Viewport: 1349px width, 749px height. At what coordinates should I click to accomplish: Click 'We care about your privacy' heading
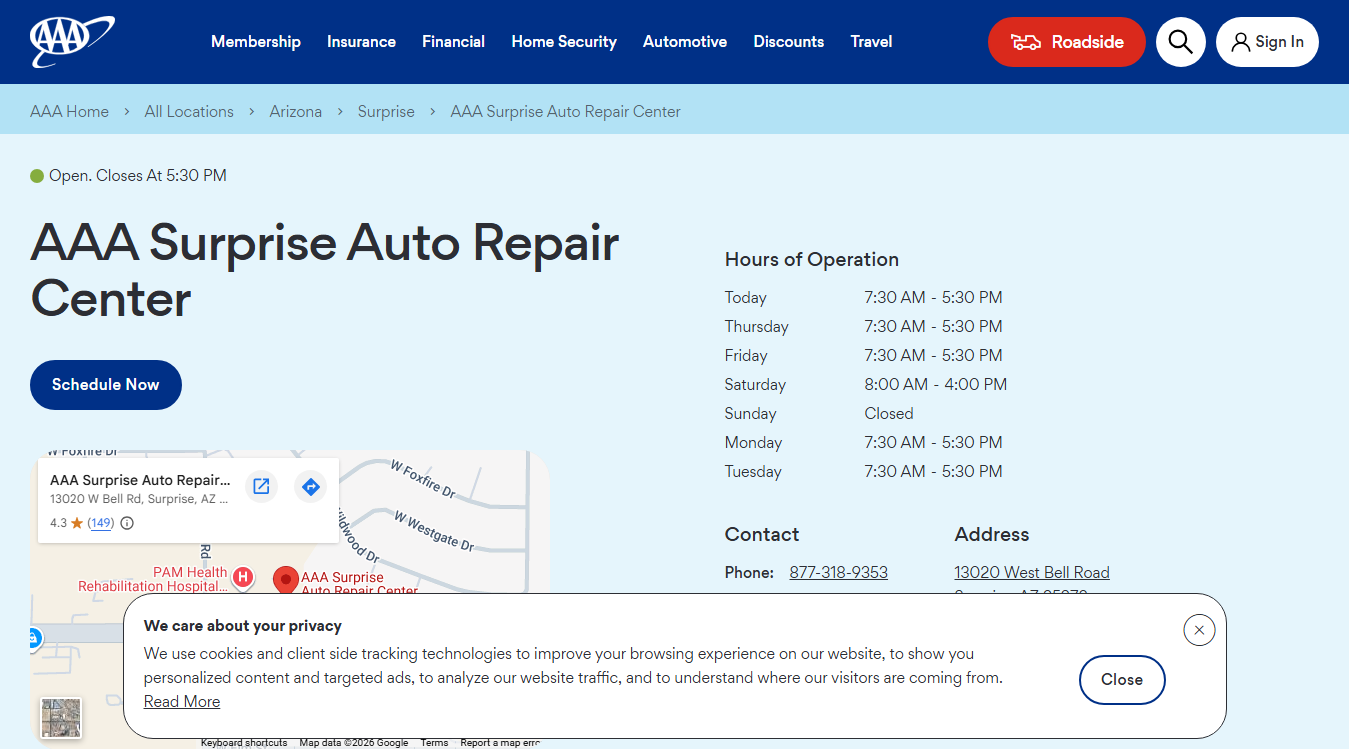pos(243,626)
